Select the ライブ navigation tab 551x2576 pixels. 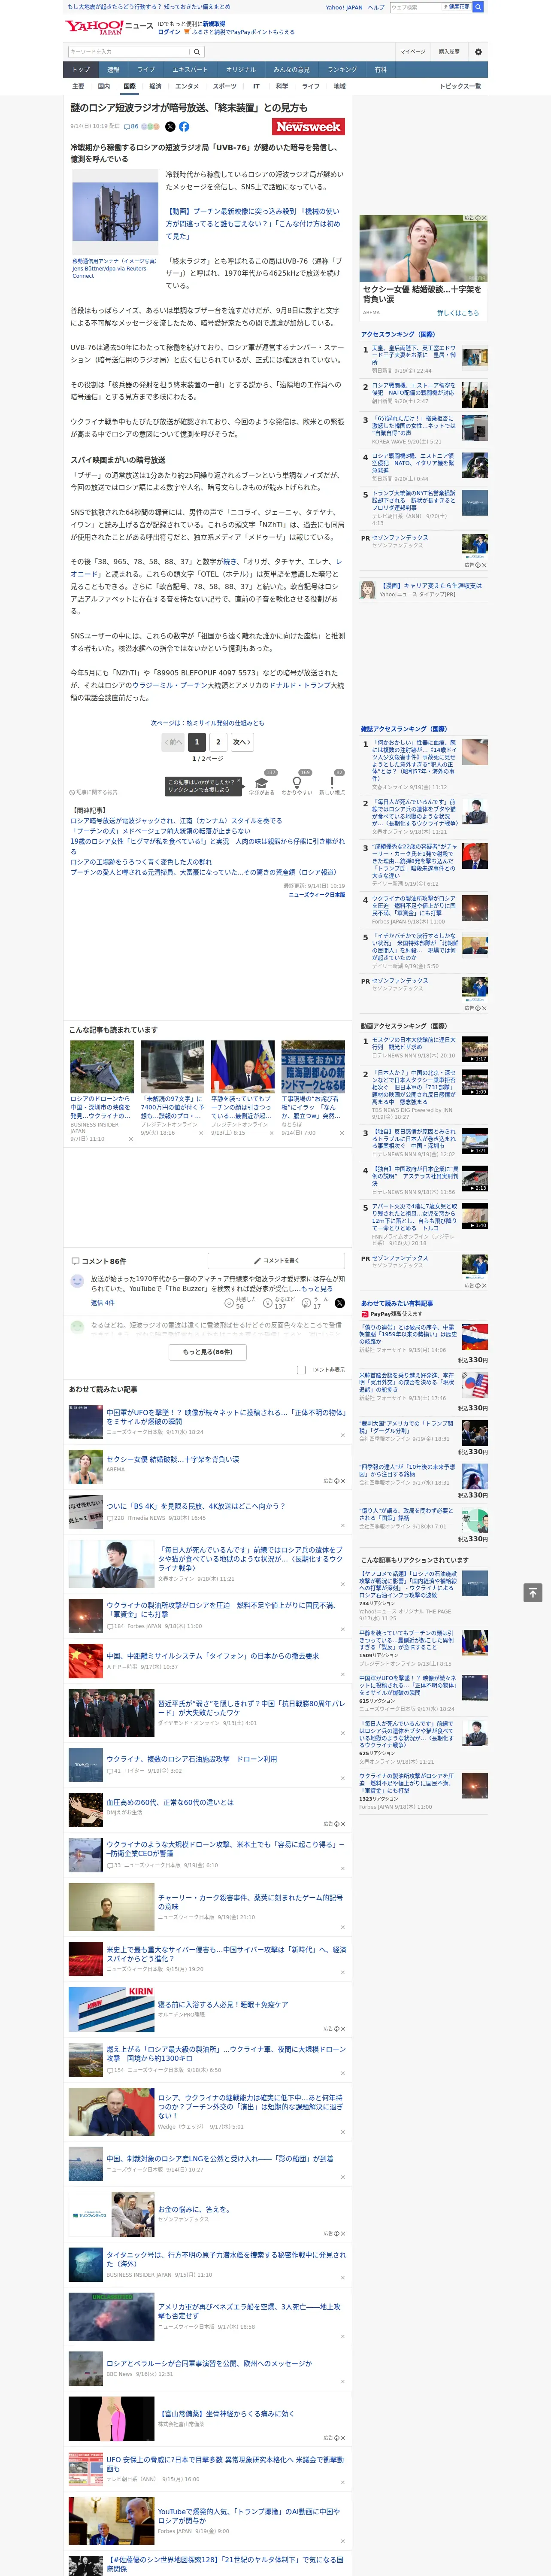pos(146,70)
